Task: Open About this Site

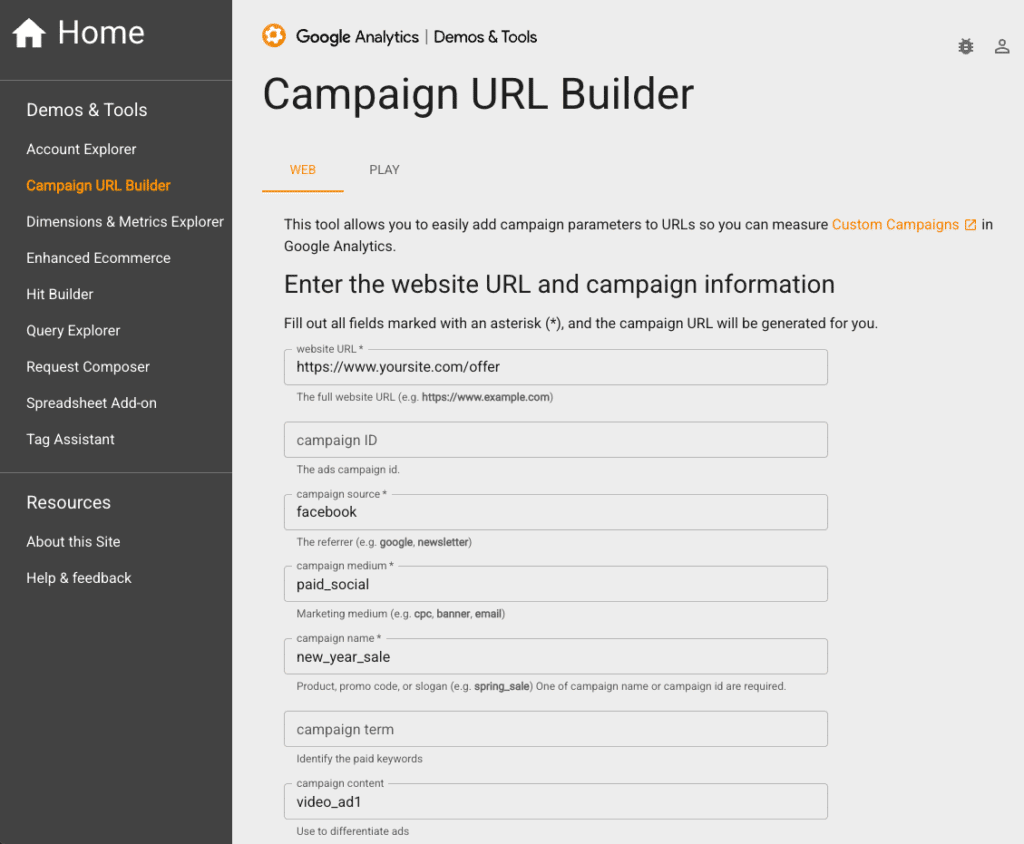Action: click(x=73, y=541)
